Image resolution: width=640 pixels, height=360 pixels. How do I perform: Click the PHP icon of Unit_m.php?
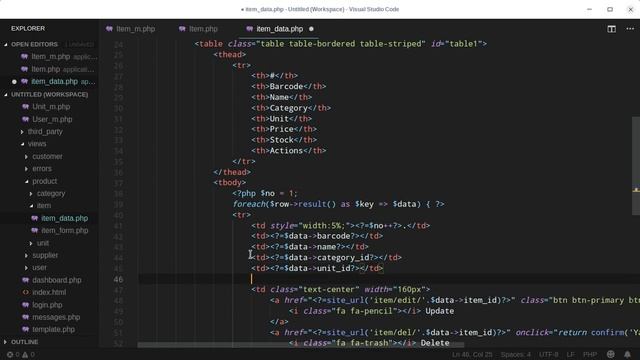coord(25,107)
